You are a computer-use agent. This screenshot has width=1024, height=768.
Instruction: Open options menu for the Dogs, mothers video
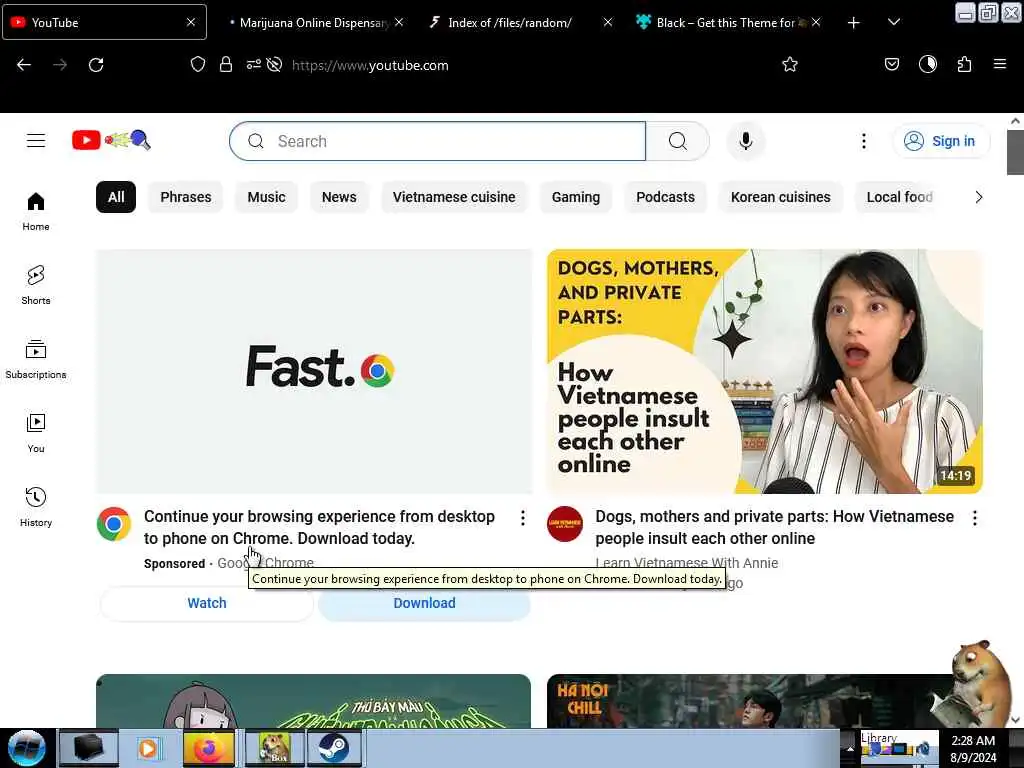coord(974,518)
